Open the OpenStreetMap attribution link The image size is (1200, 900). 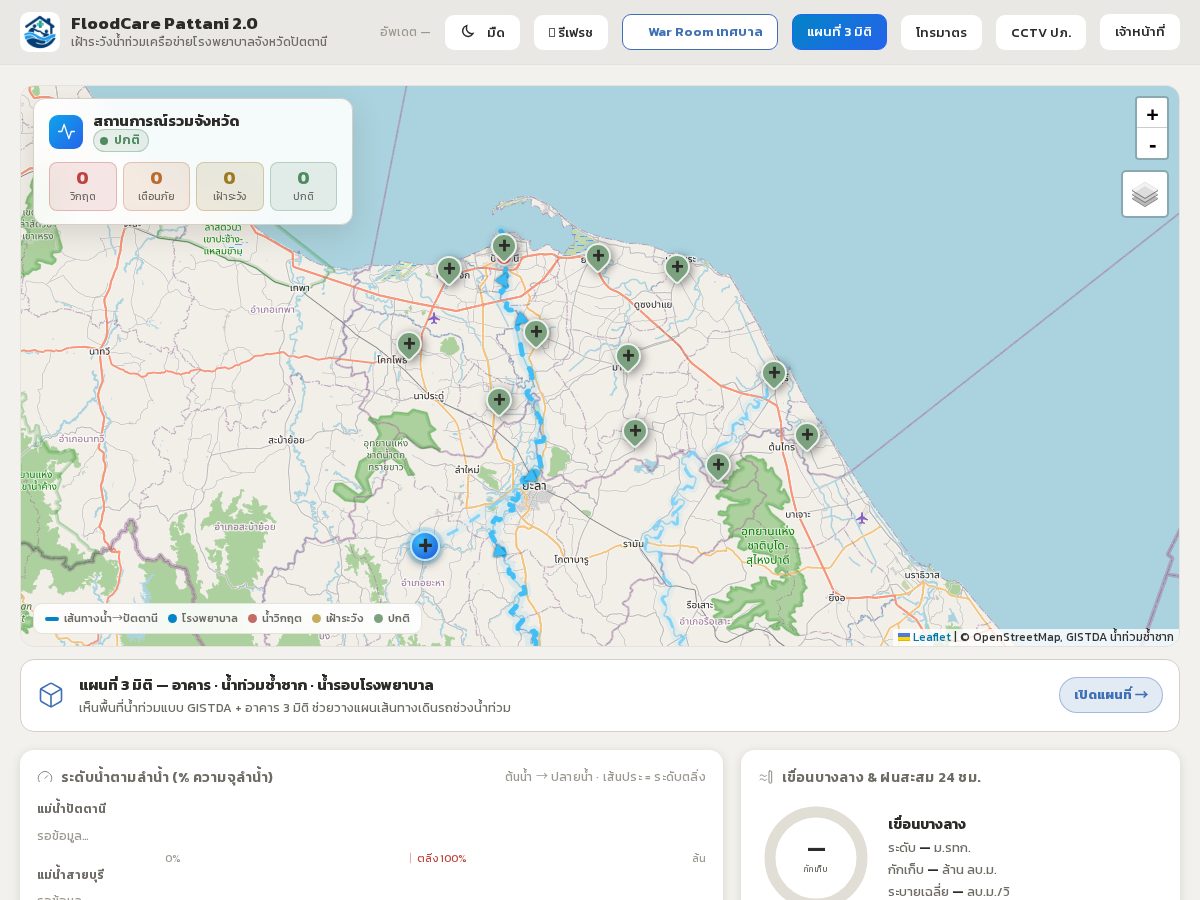coord(1015,637)
